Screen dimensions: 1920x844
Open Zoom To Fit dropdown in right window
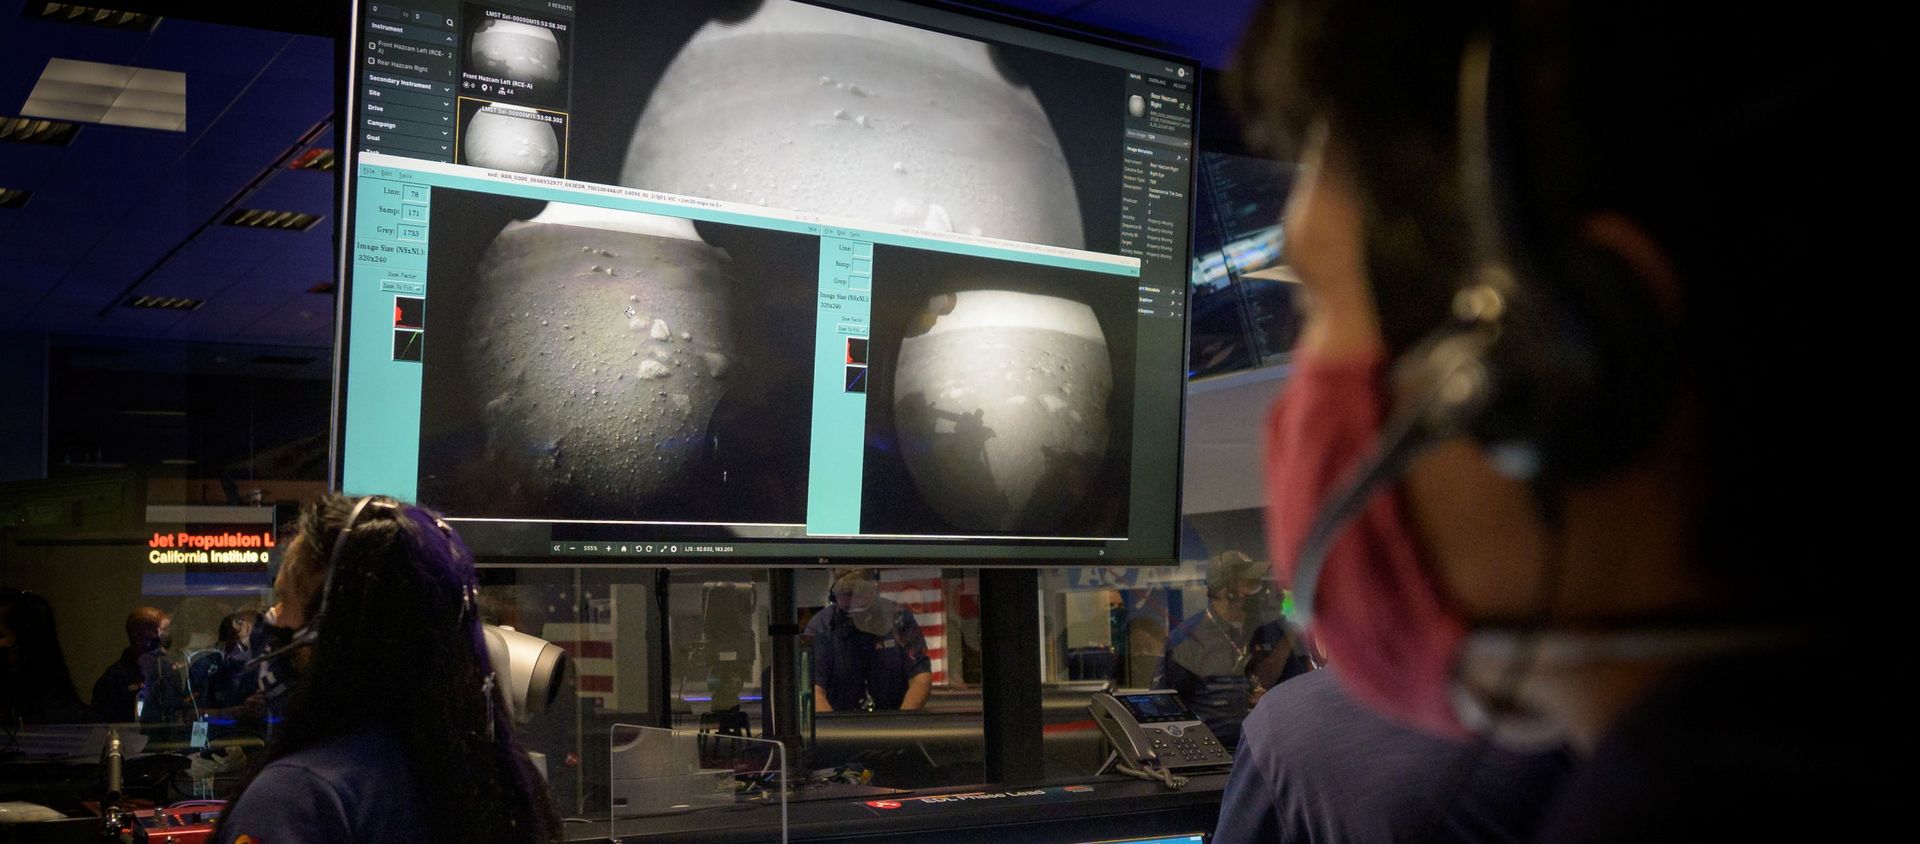tap(852, 329)
